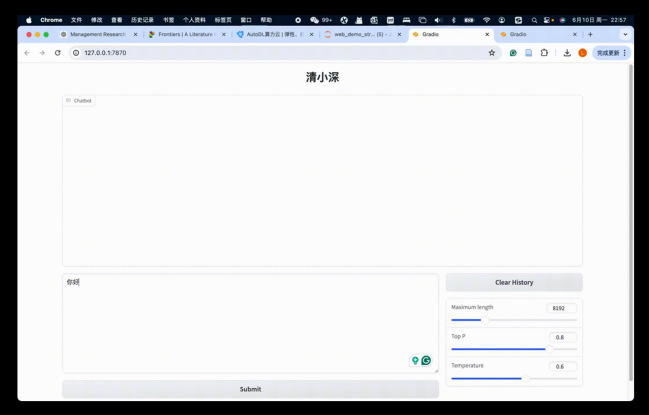Expand the tab search dropdown arrow
Viewport: 649px width, 415px height.
coord(625,34)
